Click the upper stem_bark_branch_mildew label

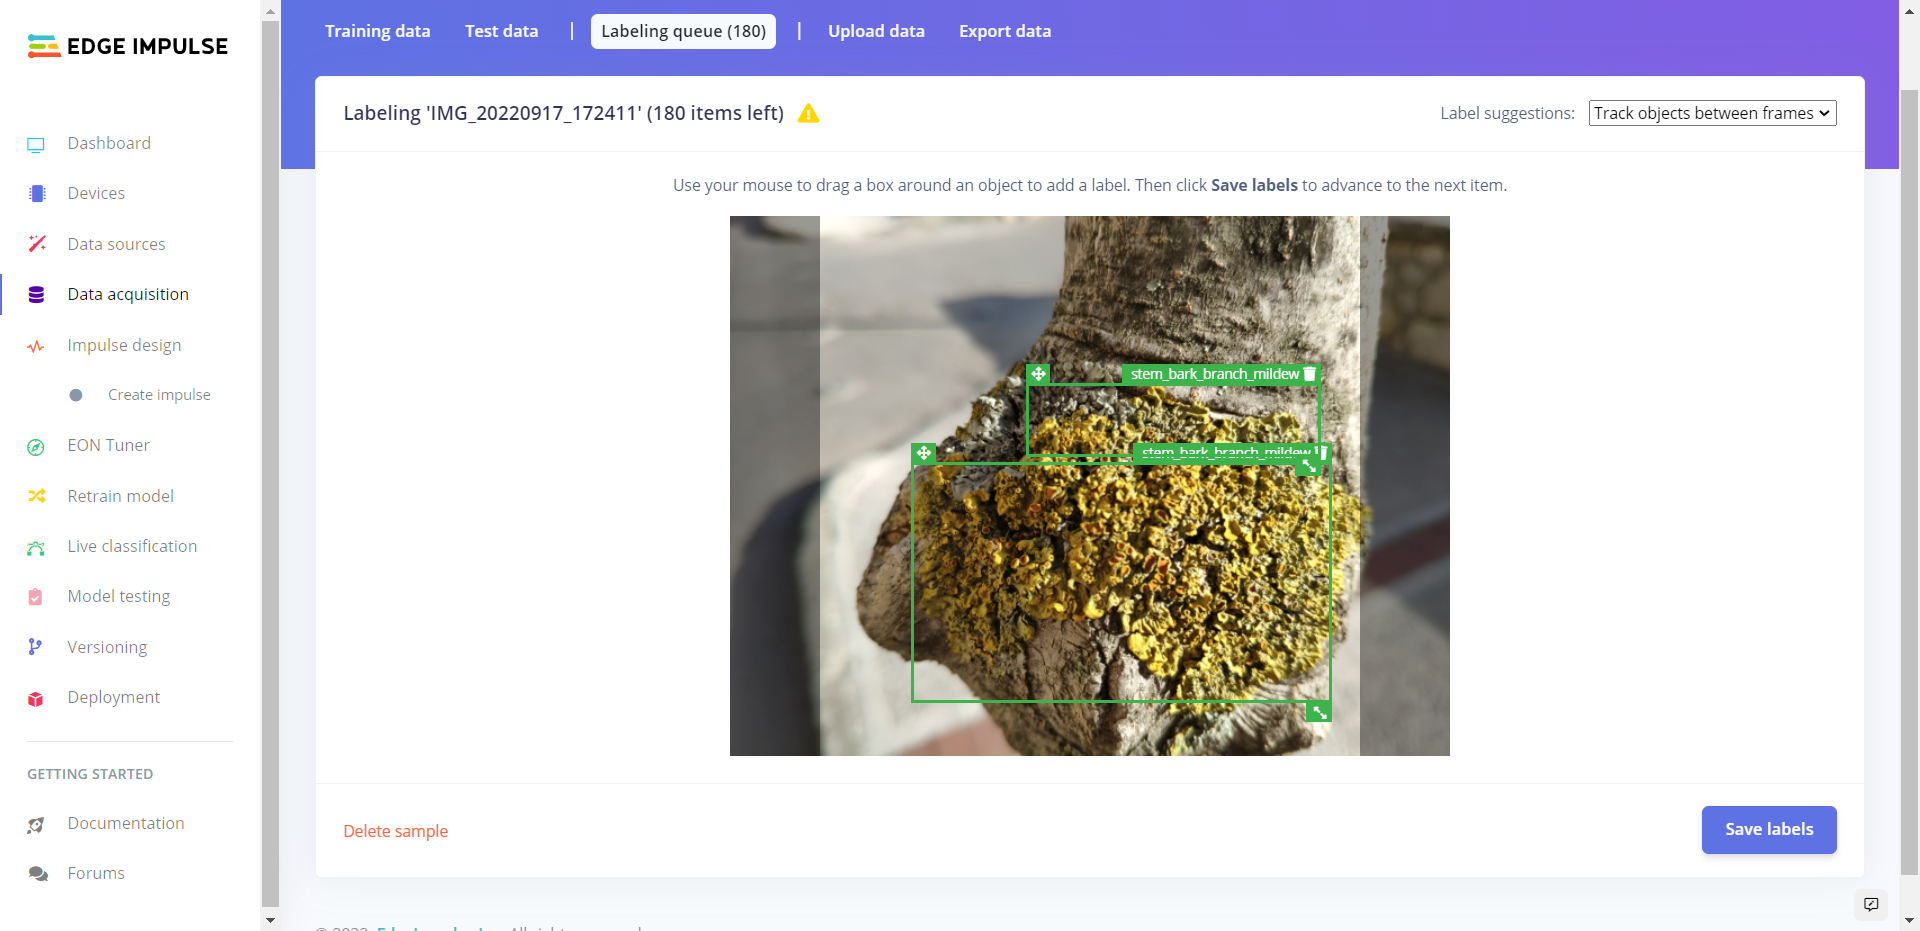coord(1215,374)
